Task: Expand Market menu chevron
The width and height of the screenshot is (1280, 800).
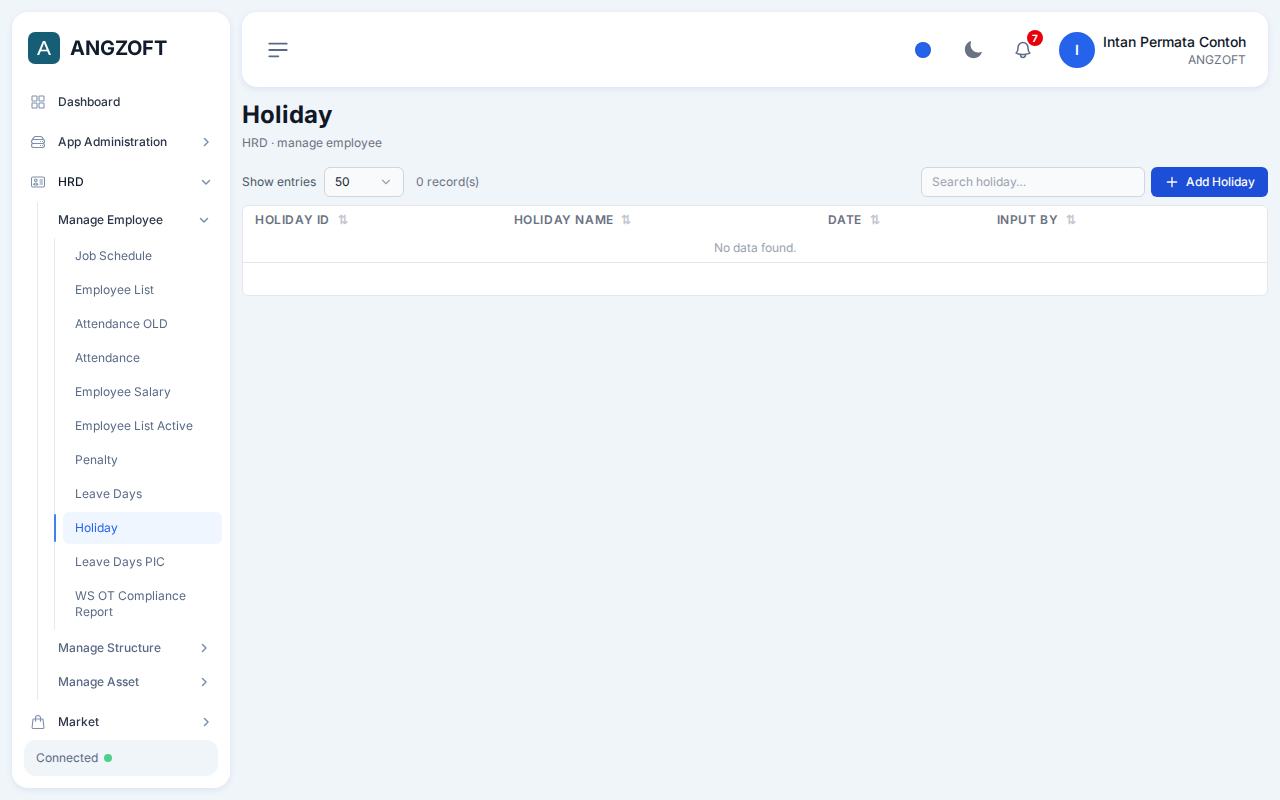Action: [x=206, y=722]
